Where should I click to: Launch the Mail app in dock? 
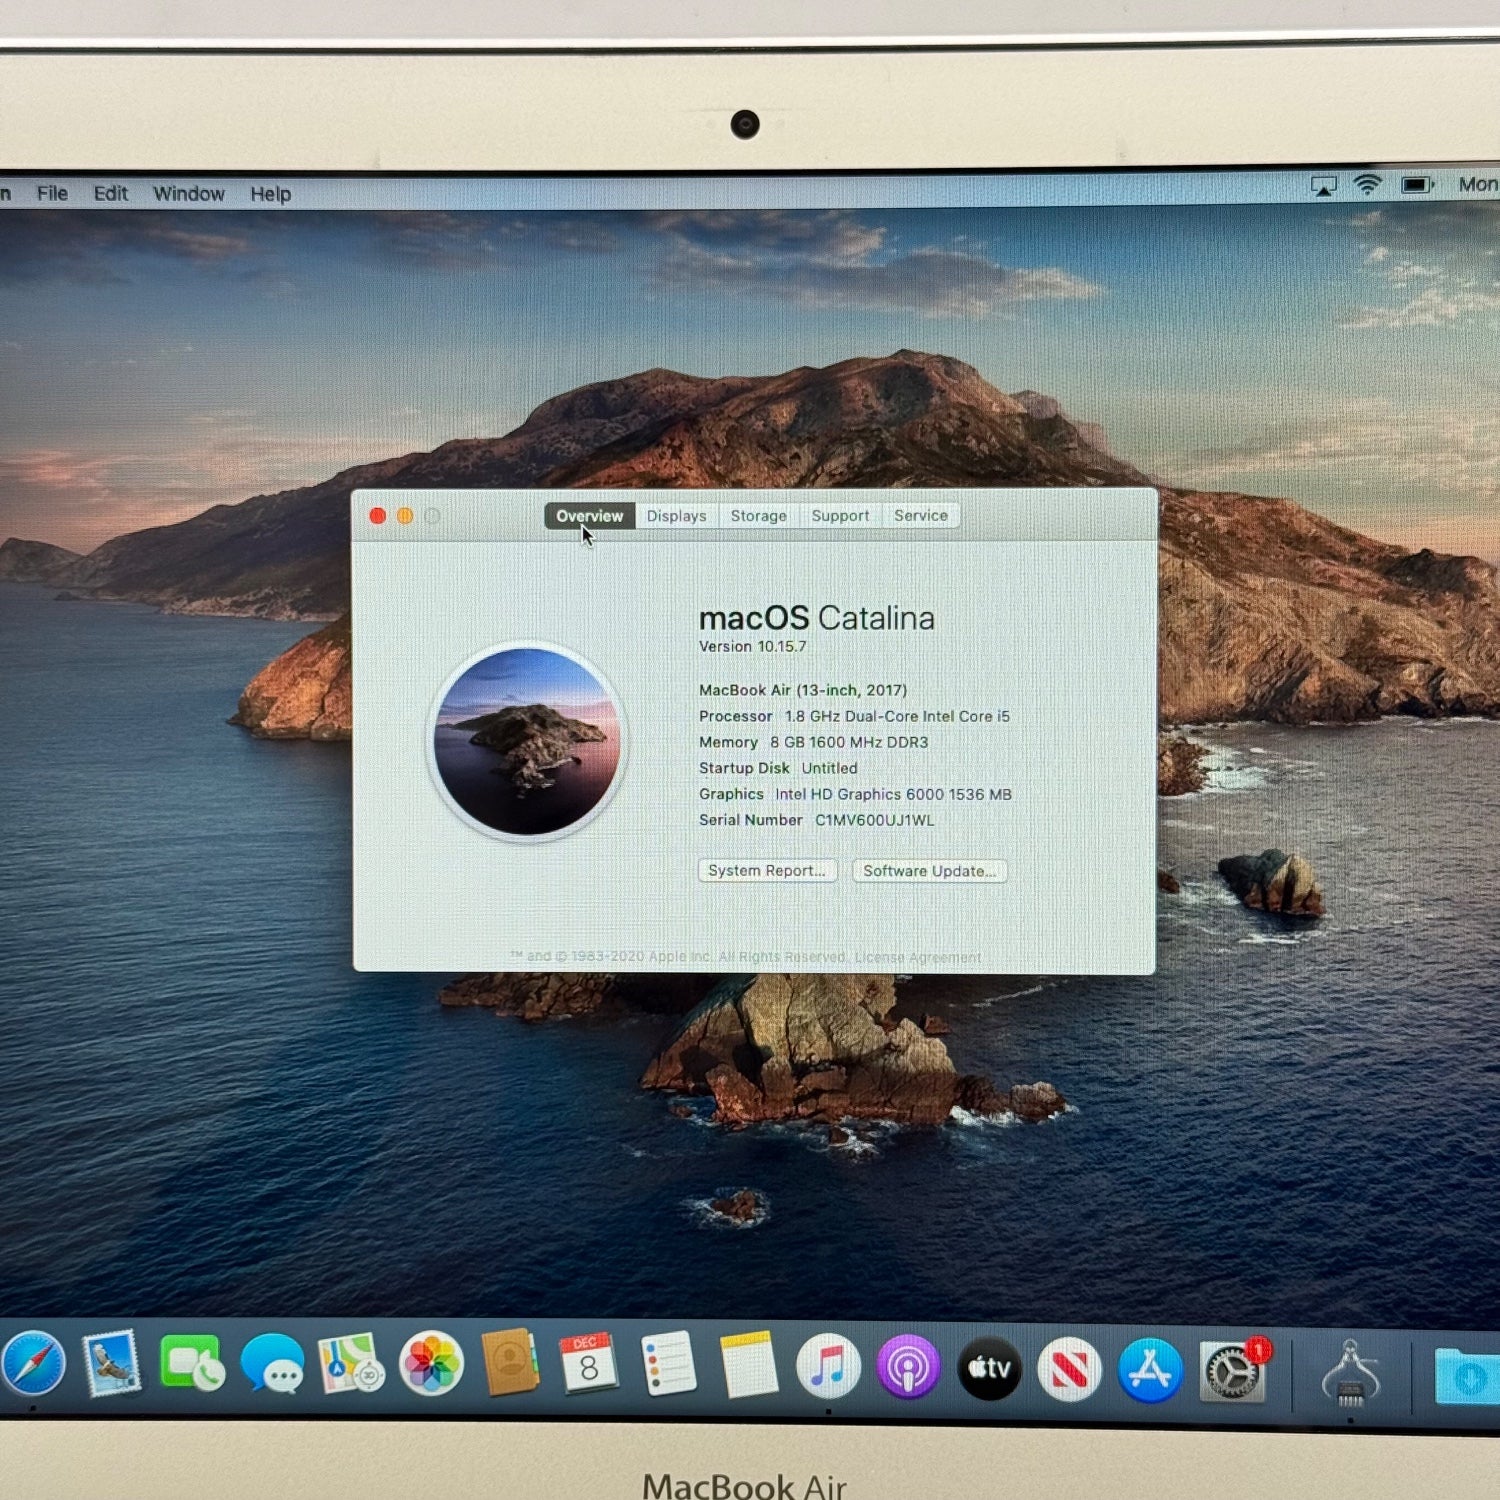112,1364
